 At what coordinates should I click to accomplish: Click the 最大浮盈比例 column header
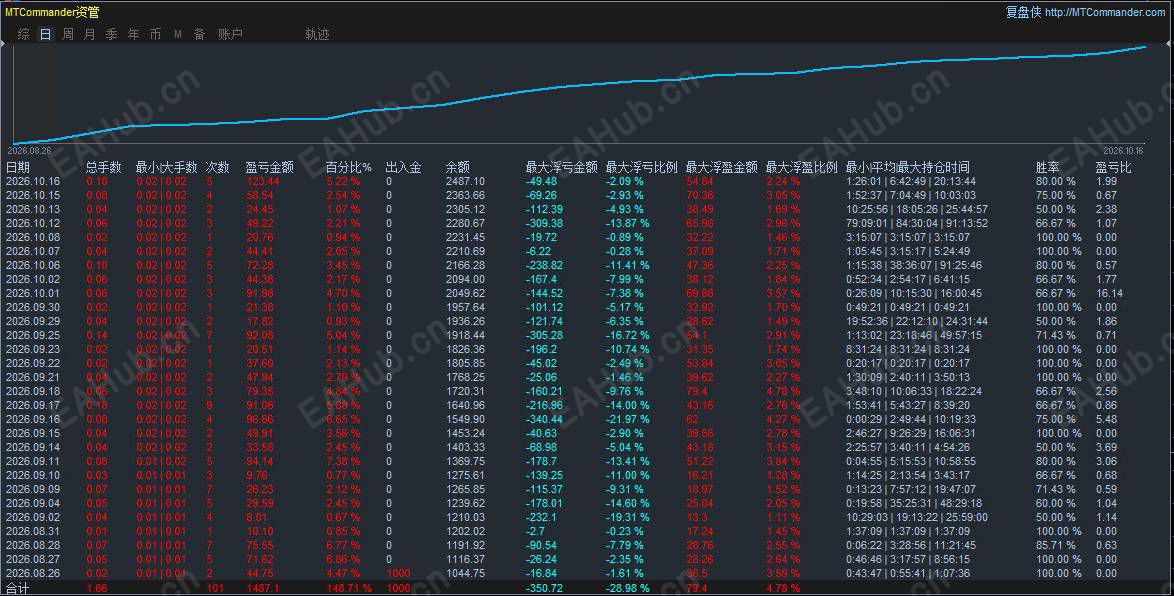tap(801, 167)
